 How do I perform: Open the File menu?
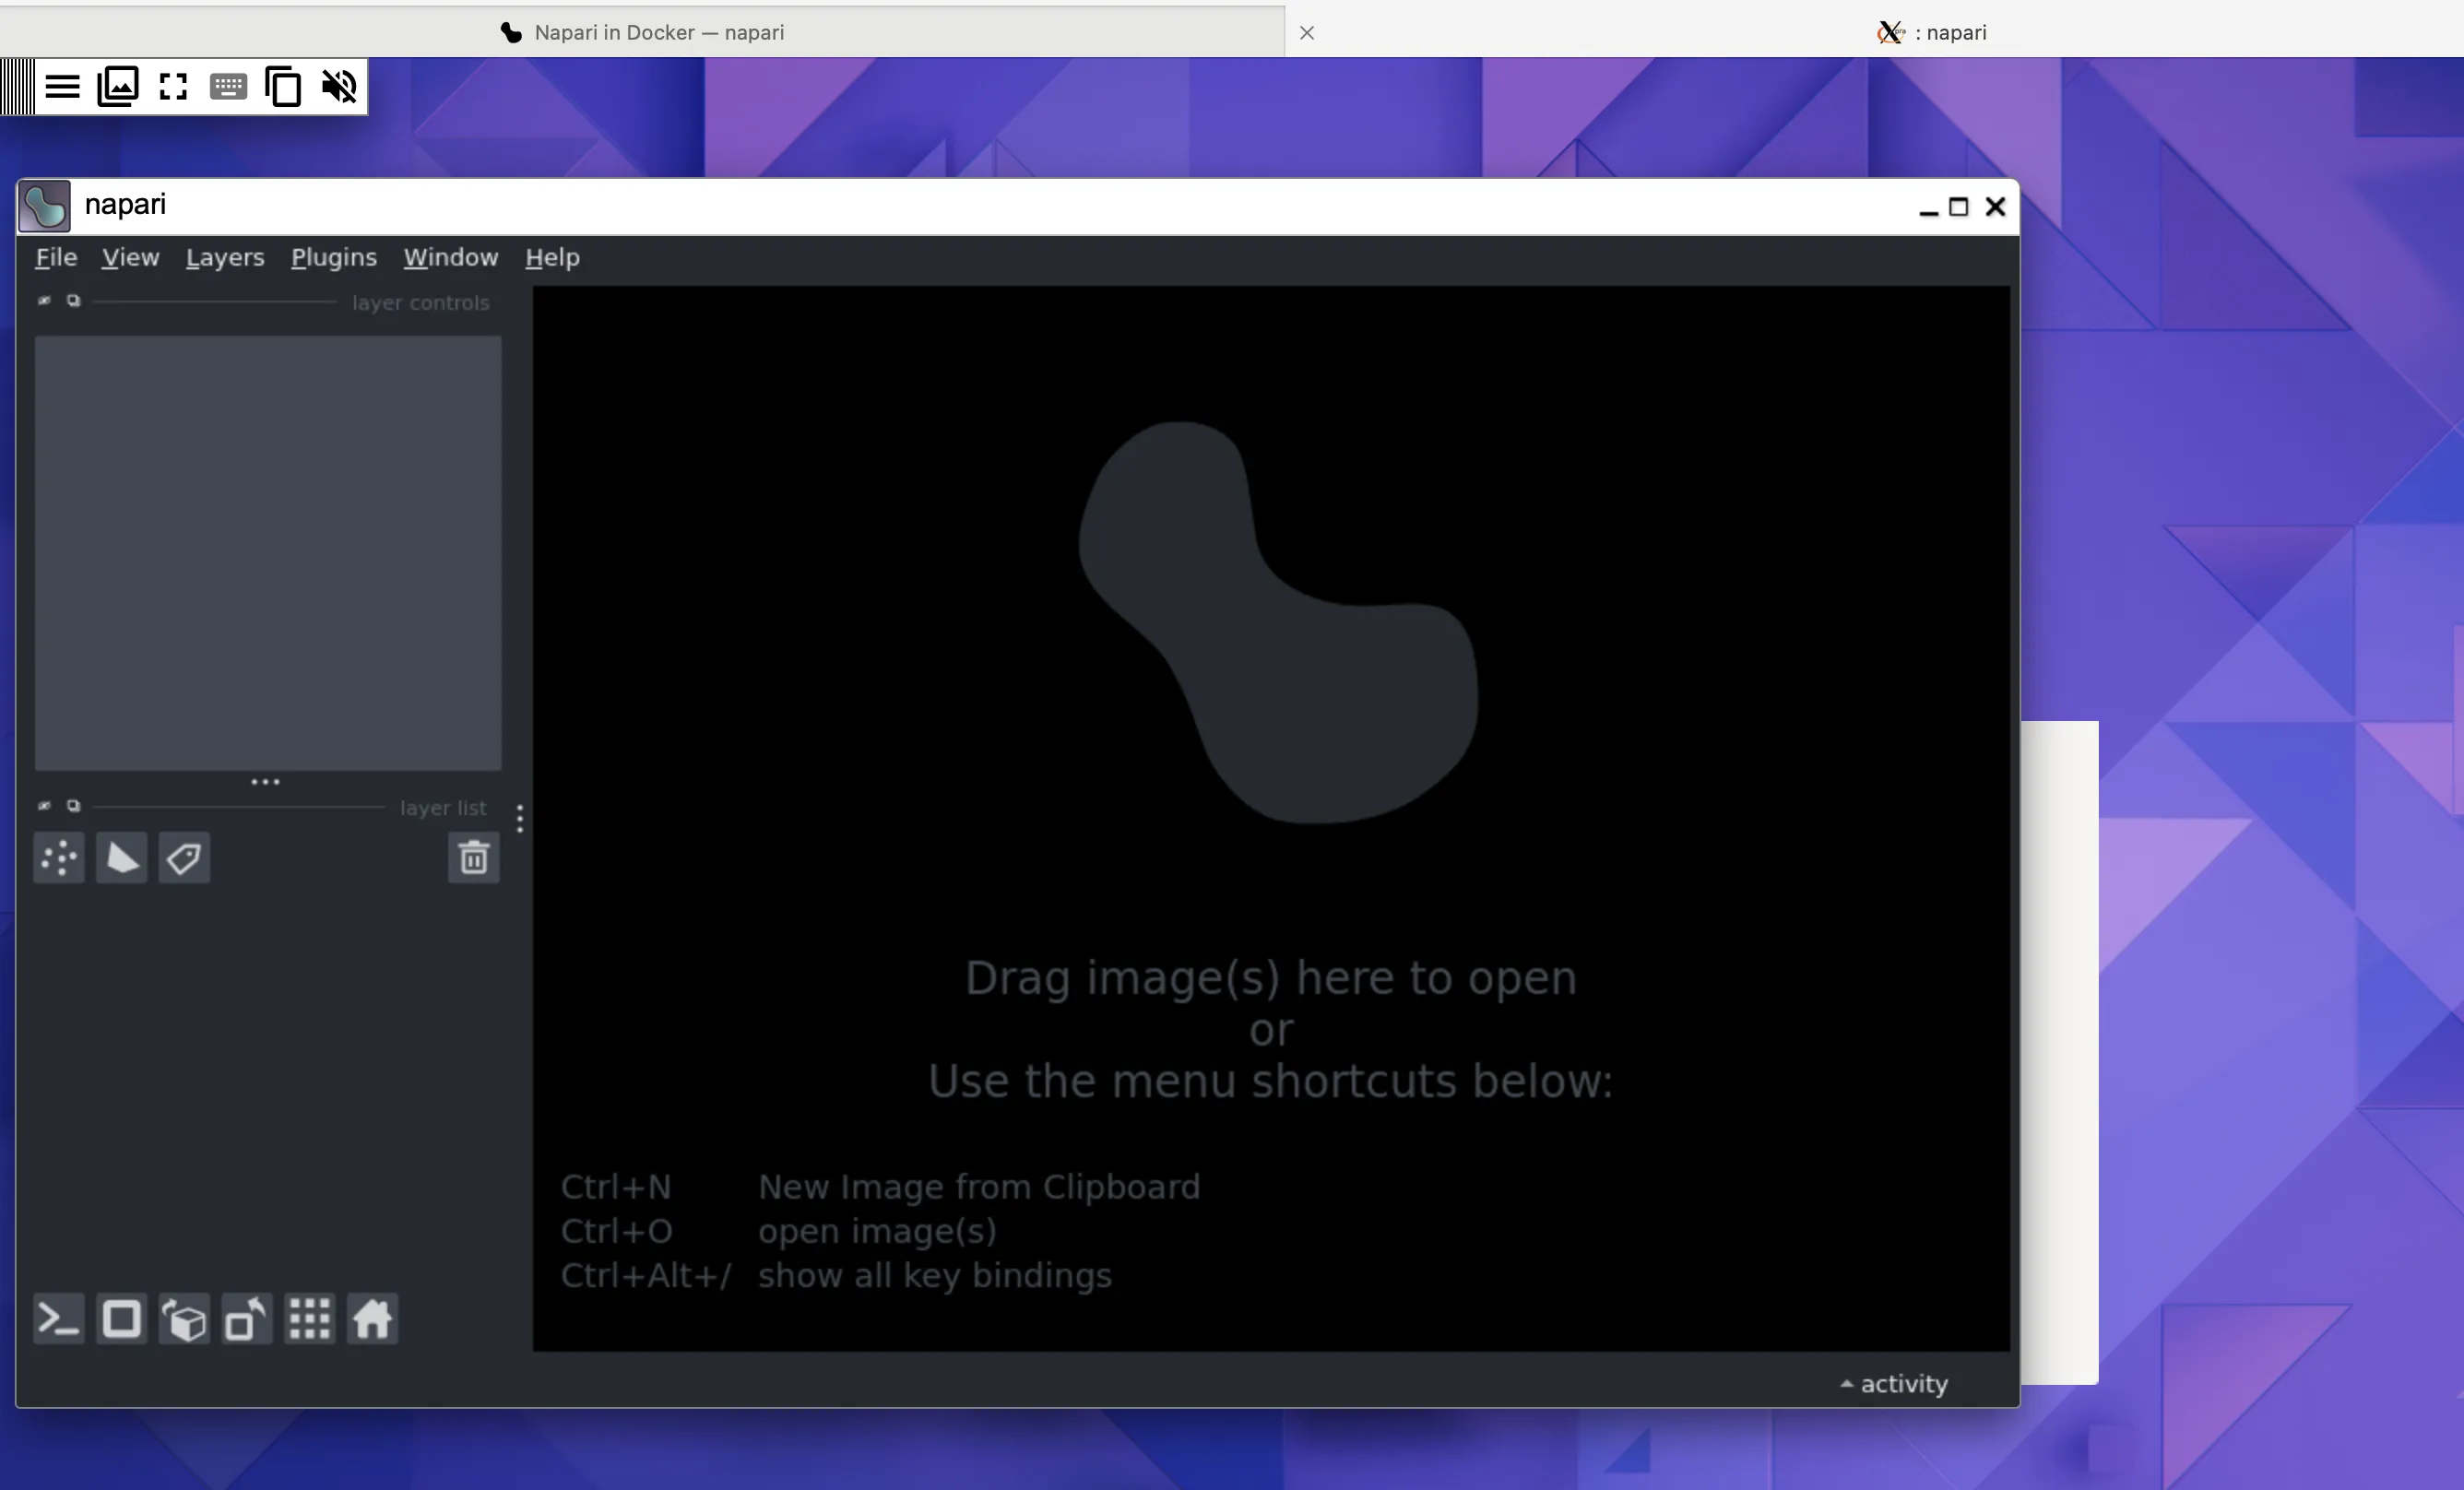(56, 257)
